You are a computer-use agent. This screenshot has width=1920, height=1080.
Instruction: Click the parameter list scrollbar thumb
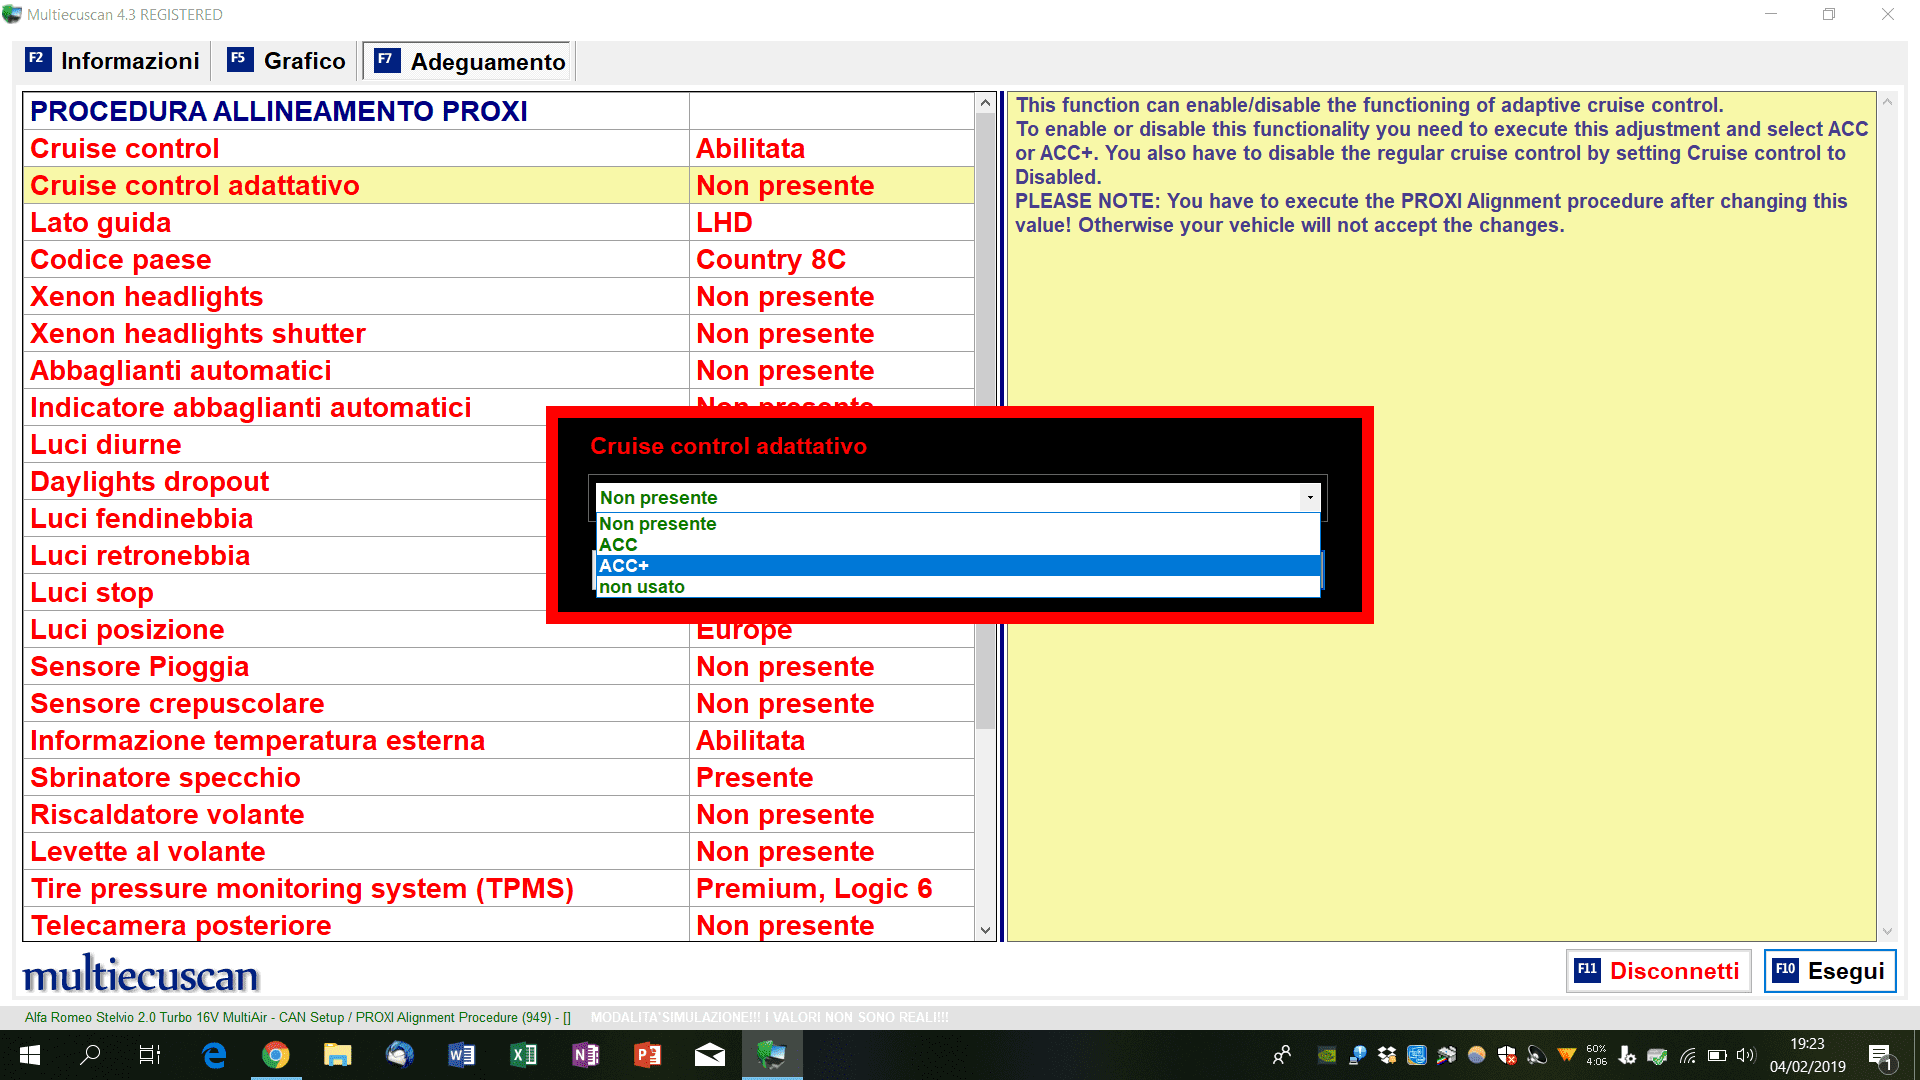(x=985, y=421)
